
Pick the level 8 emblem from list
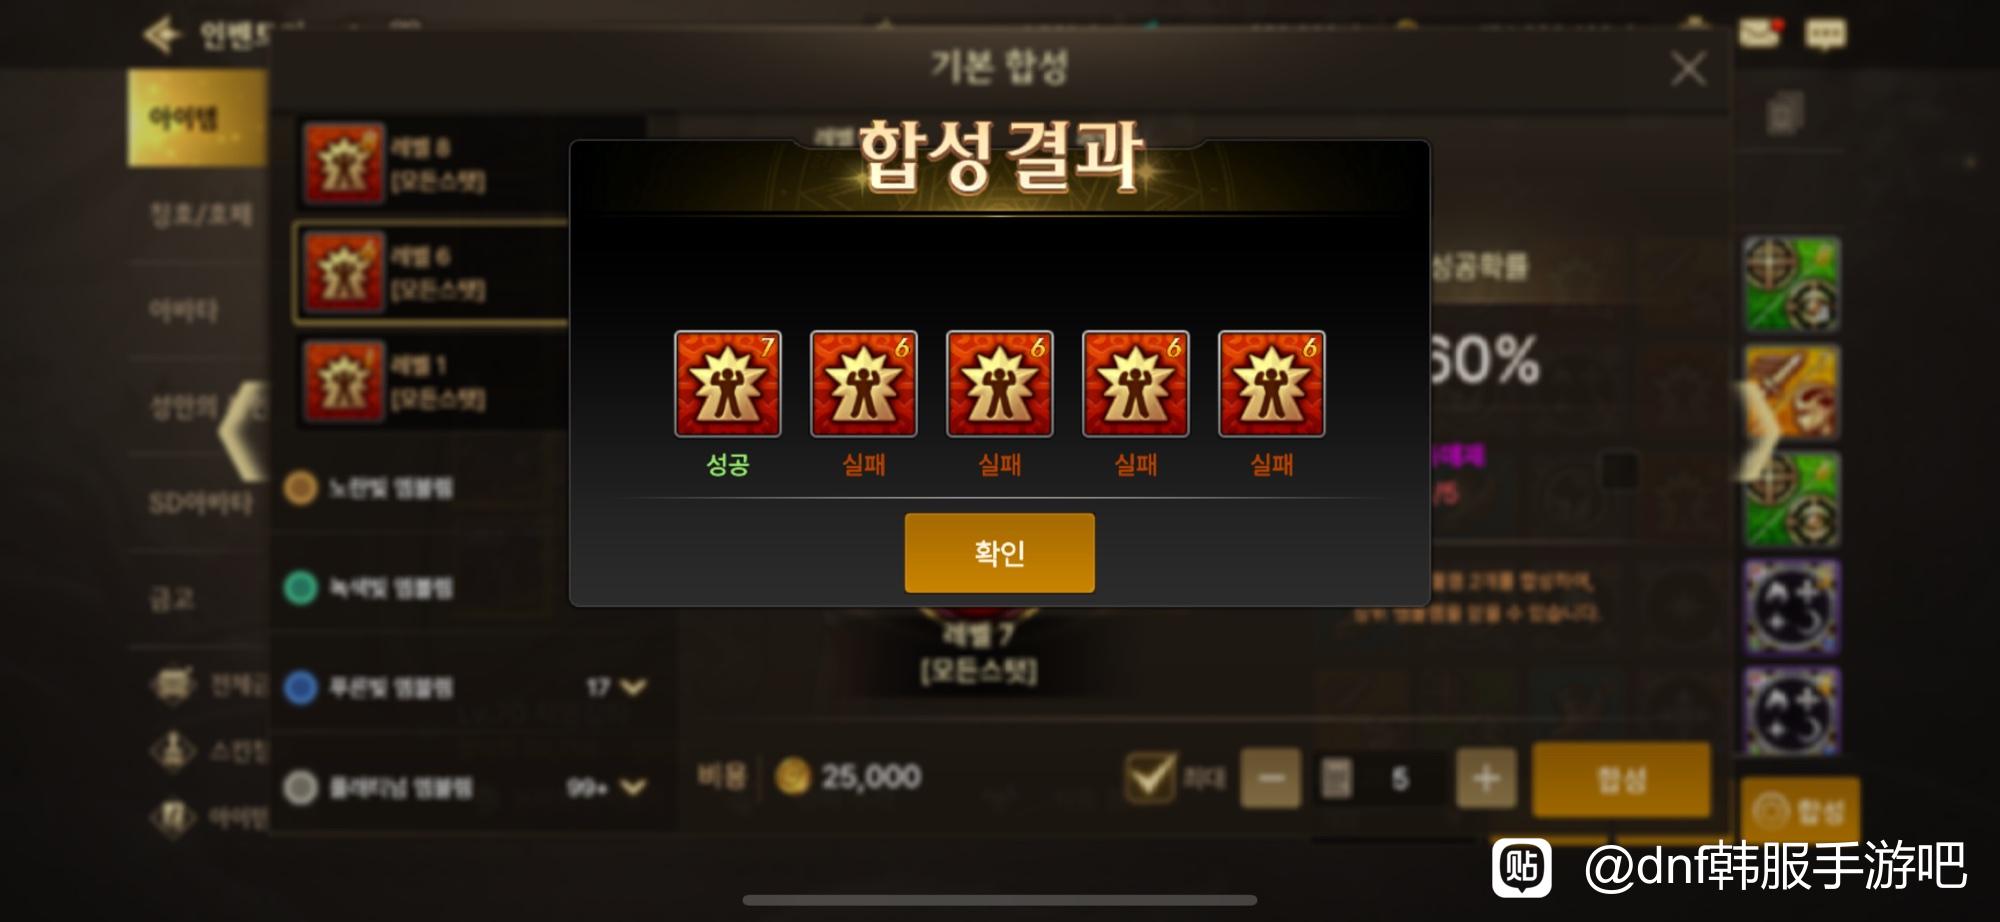click(432, 163)
